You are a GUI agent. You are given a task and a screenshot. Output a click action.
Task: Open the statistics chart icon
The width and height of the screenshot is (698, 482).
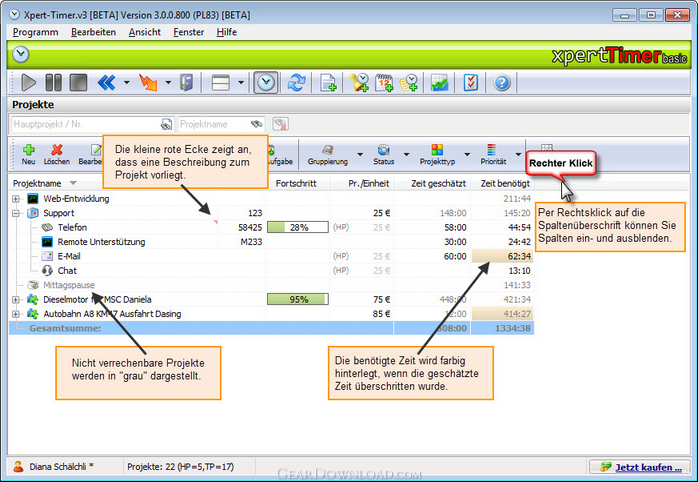tap(439, 83)
